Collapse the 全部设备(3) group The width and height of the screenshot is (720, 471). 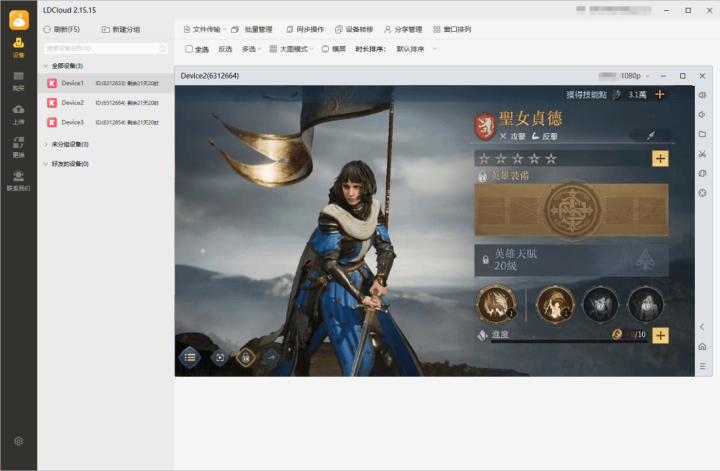pos(45,66)
